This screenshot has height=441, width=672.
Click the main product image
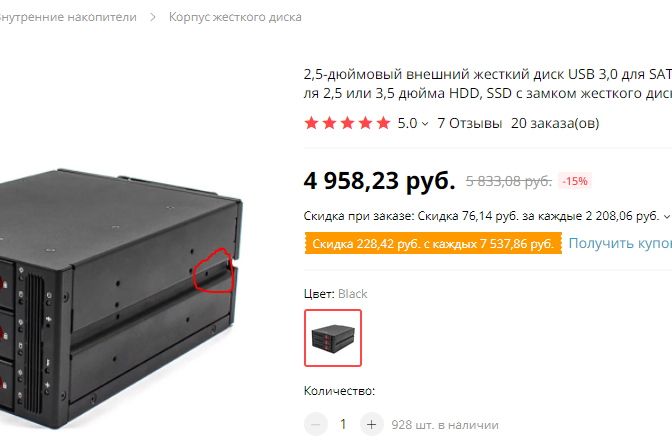click(121, 298)
